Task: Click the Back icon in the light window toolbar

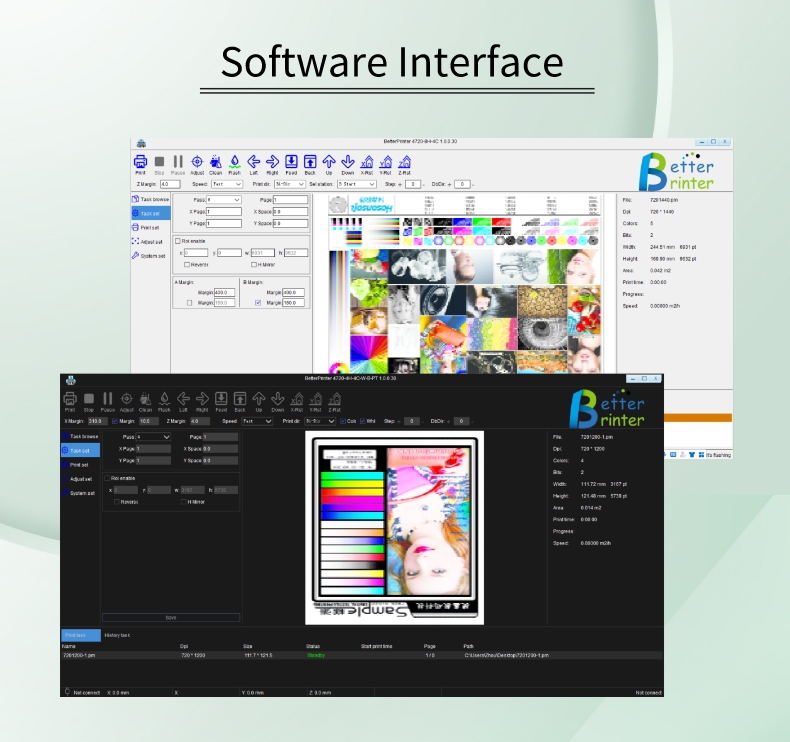Action: pos(310,161)
